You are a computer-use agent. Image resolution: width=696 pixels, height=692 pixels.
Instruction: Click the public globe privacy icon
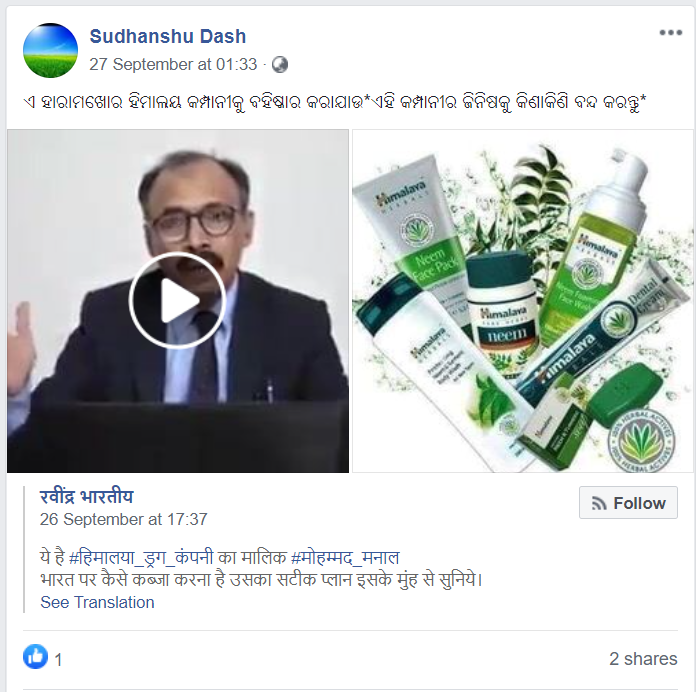tap(280, 65)
